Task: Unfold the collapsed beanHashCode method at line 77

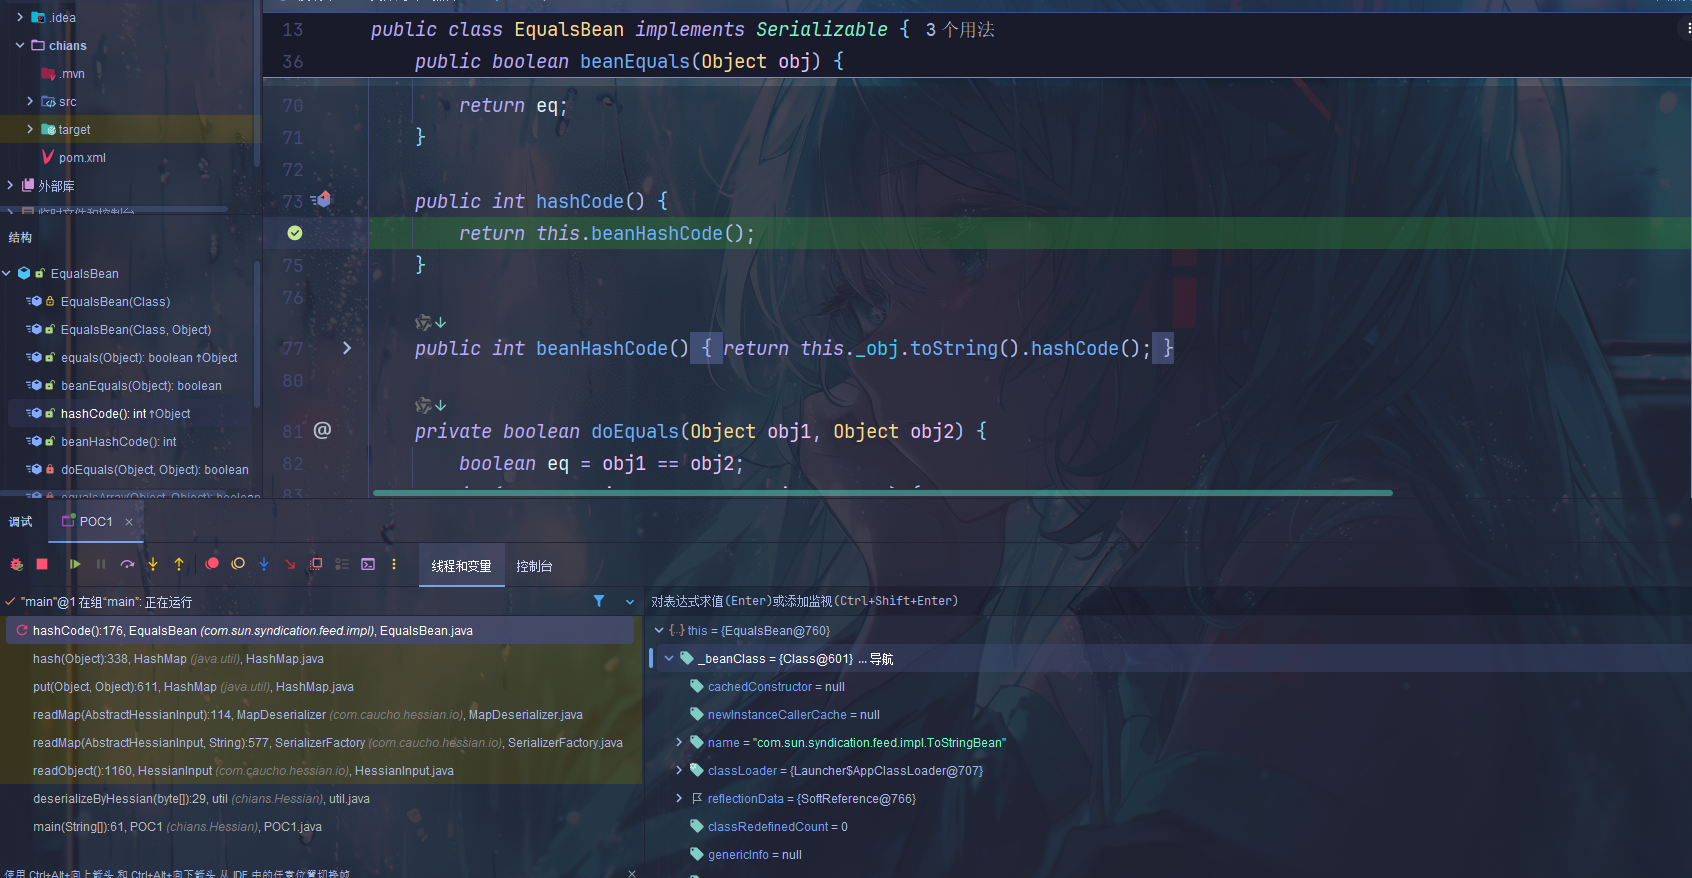Action: pos(347,348)
